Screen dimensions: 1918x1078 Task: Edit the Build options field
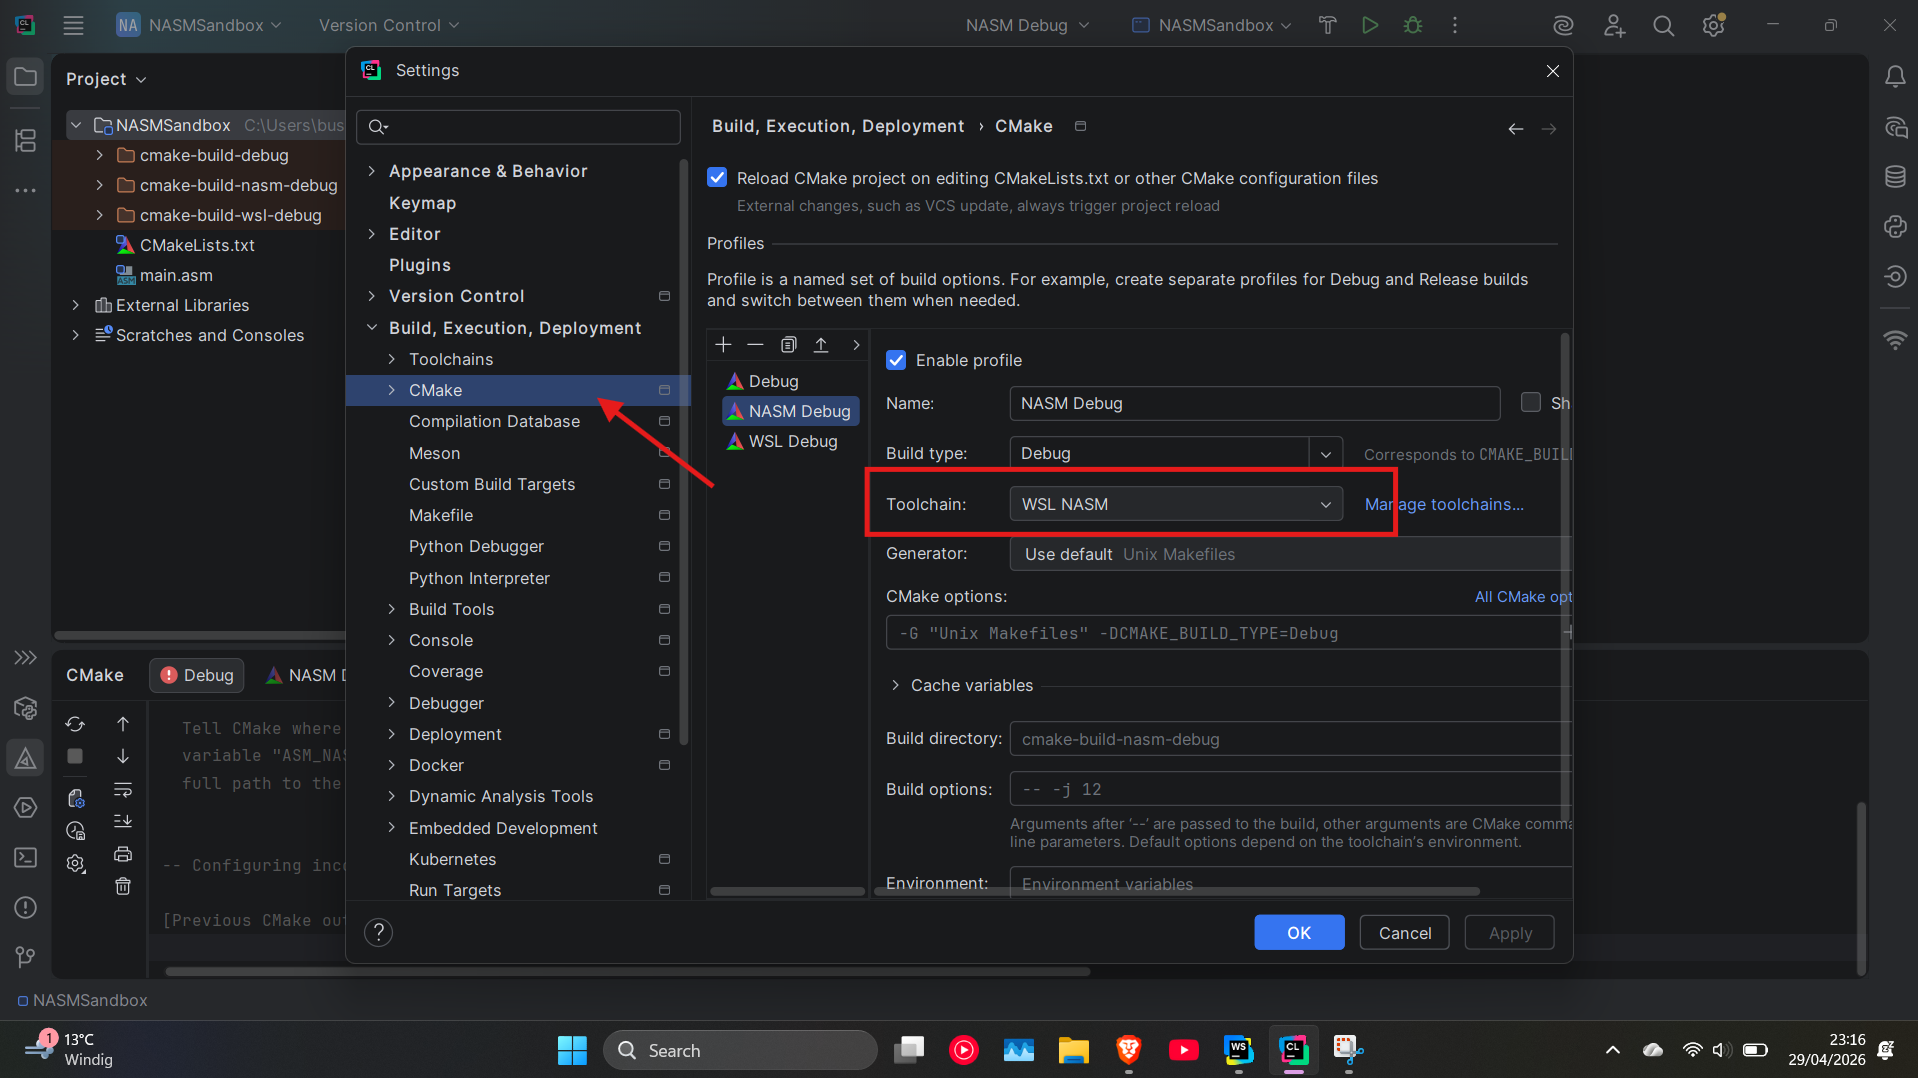1290,789
